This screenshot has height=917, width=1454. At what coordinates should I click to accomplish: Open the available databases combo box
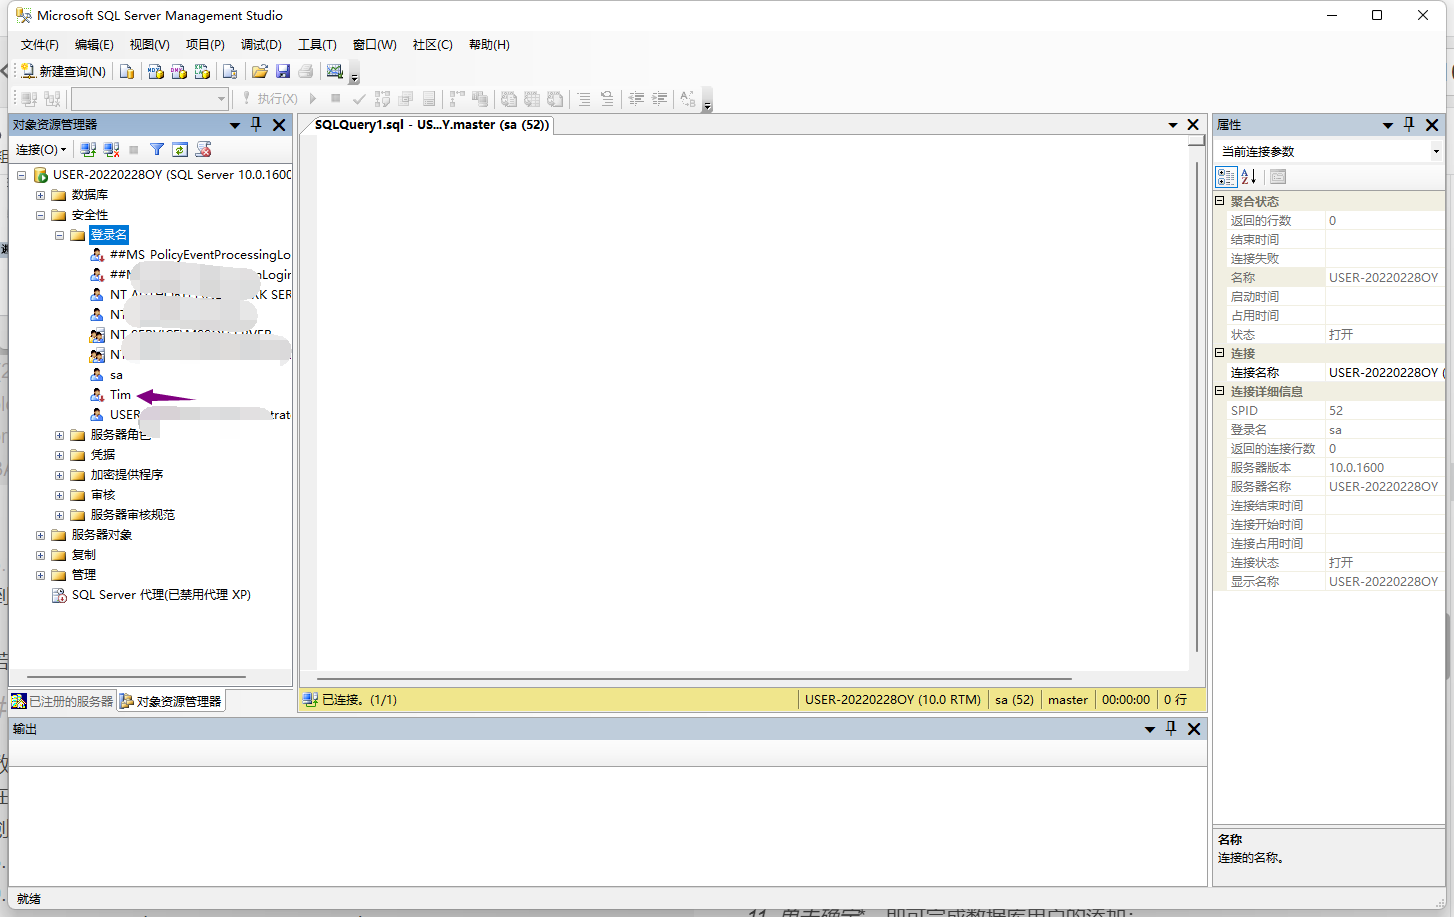pos(150,98)
